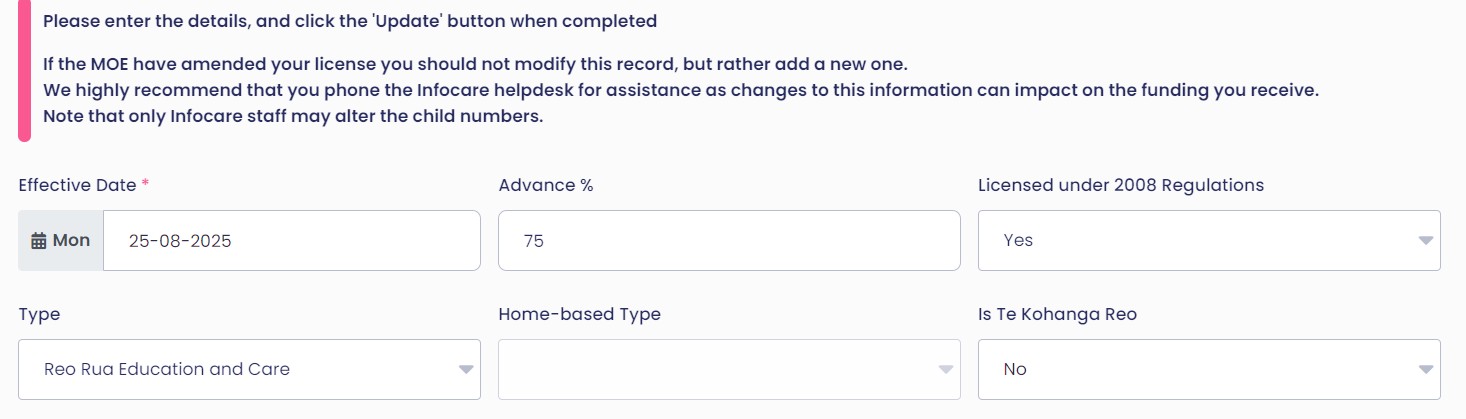Click the arrow icon on the Type dropdown
Image resolution: width=1466 pixels, height=419 pixels.
465,370
